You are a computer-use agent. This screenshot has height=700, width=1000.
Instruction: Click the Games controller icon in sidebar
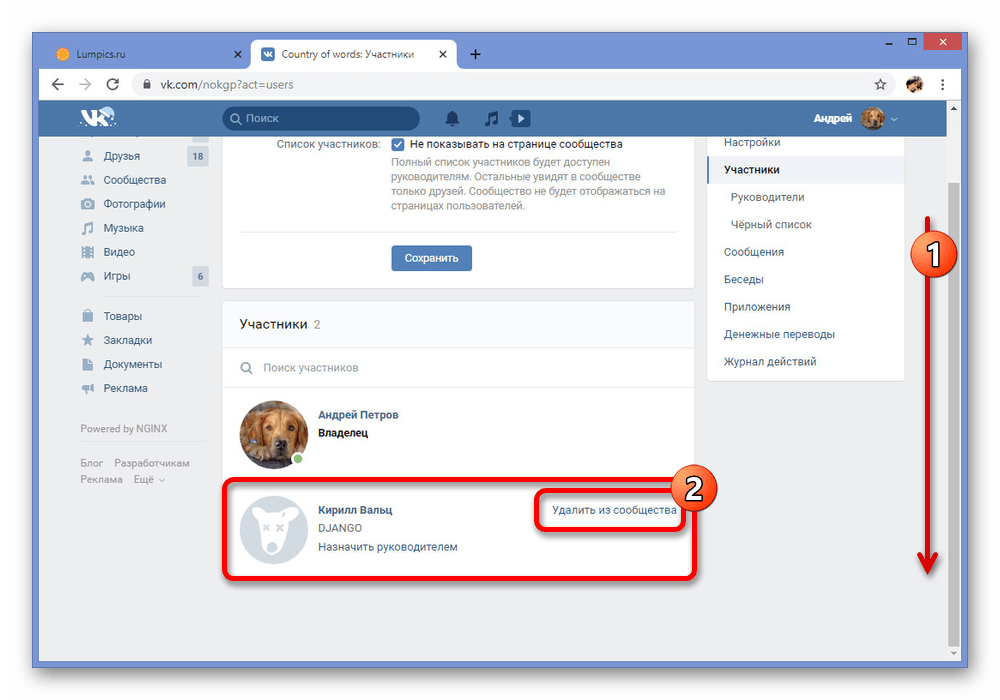[88, 276]
